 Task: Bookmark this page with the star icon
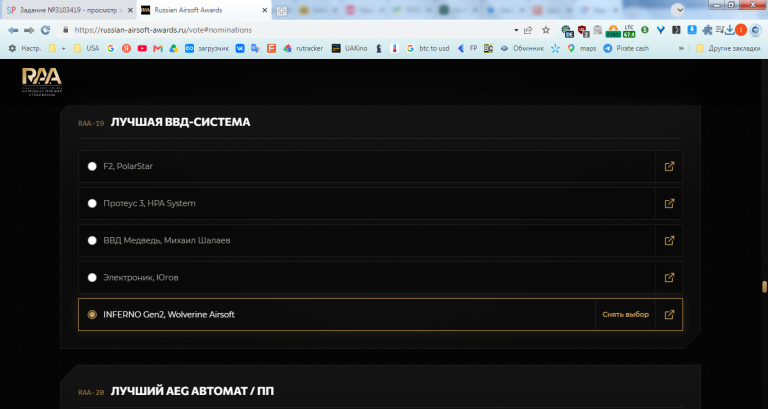point(546,30)
